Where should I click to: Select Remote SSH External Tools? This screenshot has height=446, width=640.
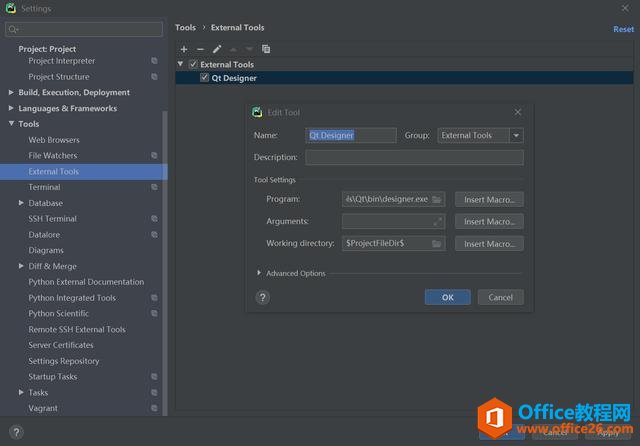tap(77, 329)
